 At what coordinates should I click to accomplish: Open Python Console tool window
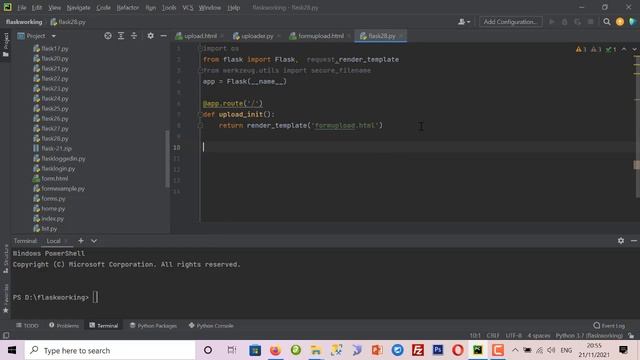click(x=211, y=326)
